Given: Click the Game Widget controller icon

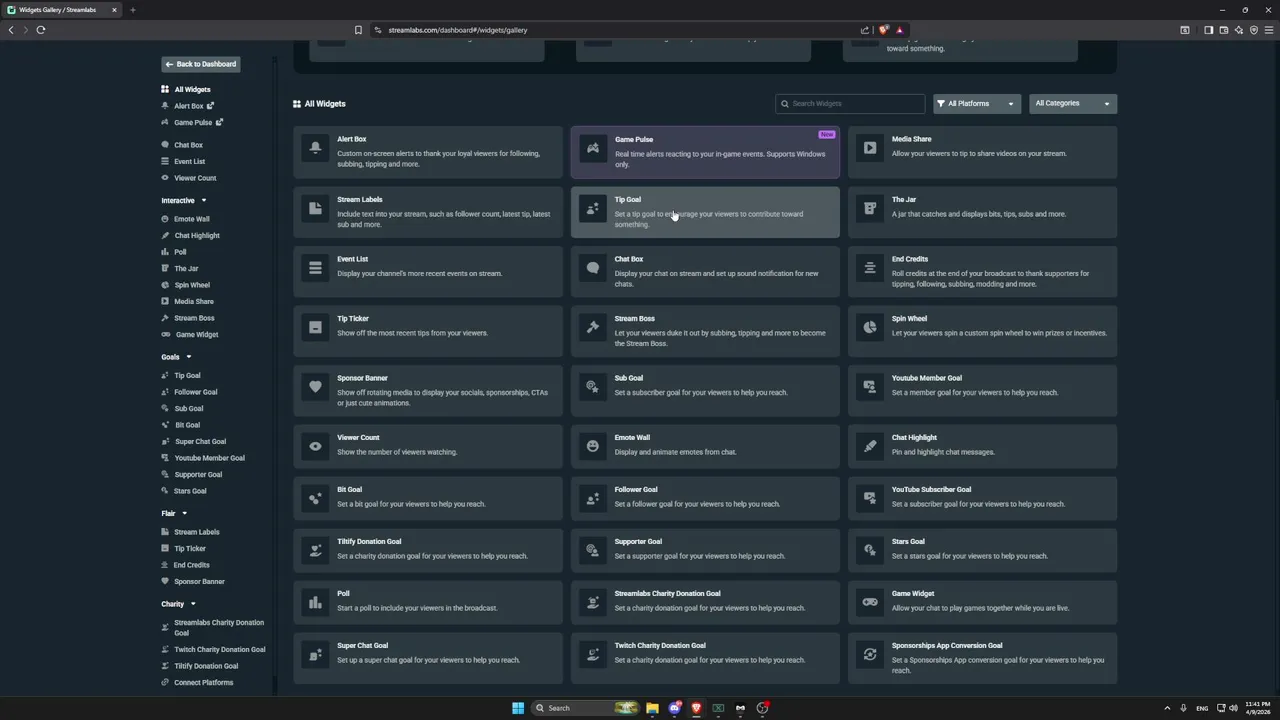Looking at the screenshot, I should [870, 602].
